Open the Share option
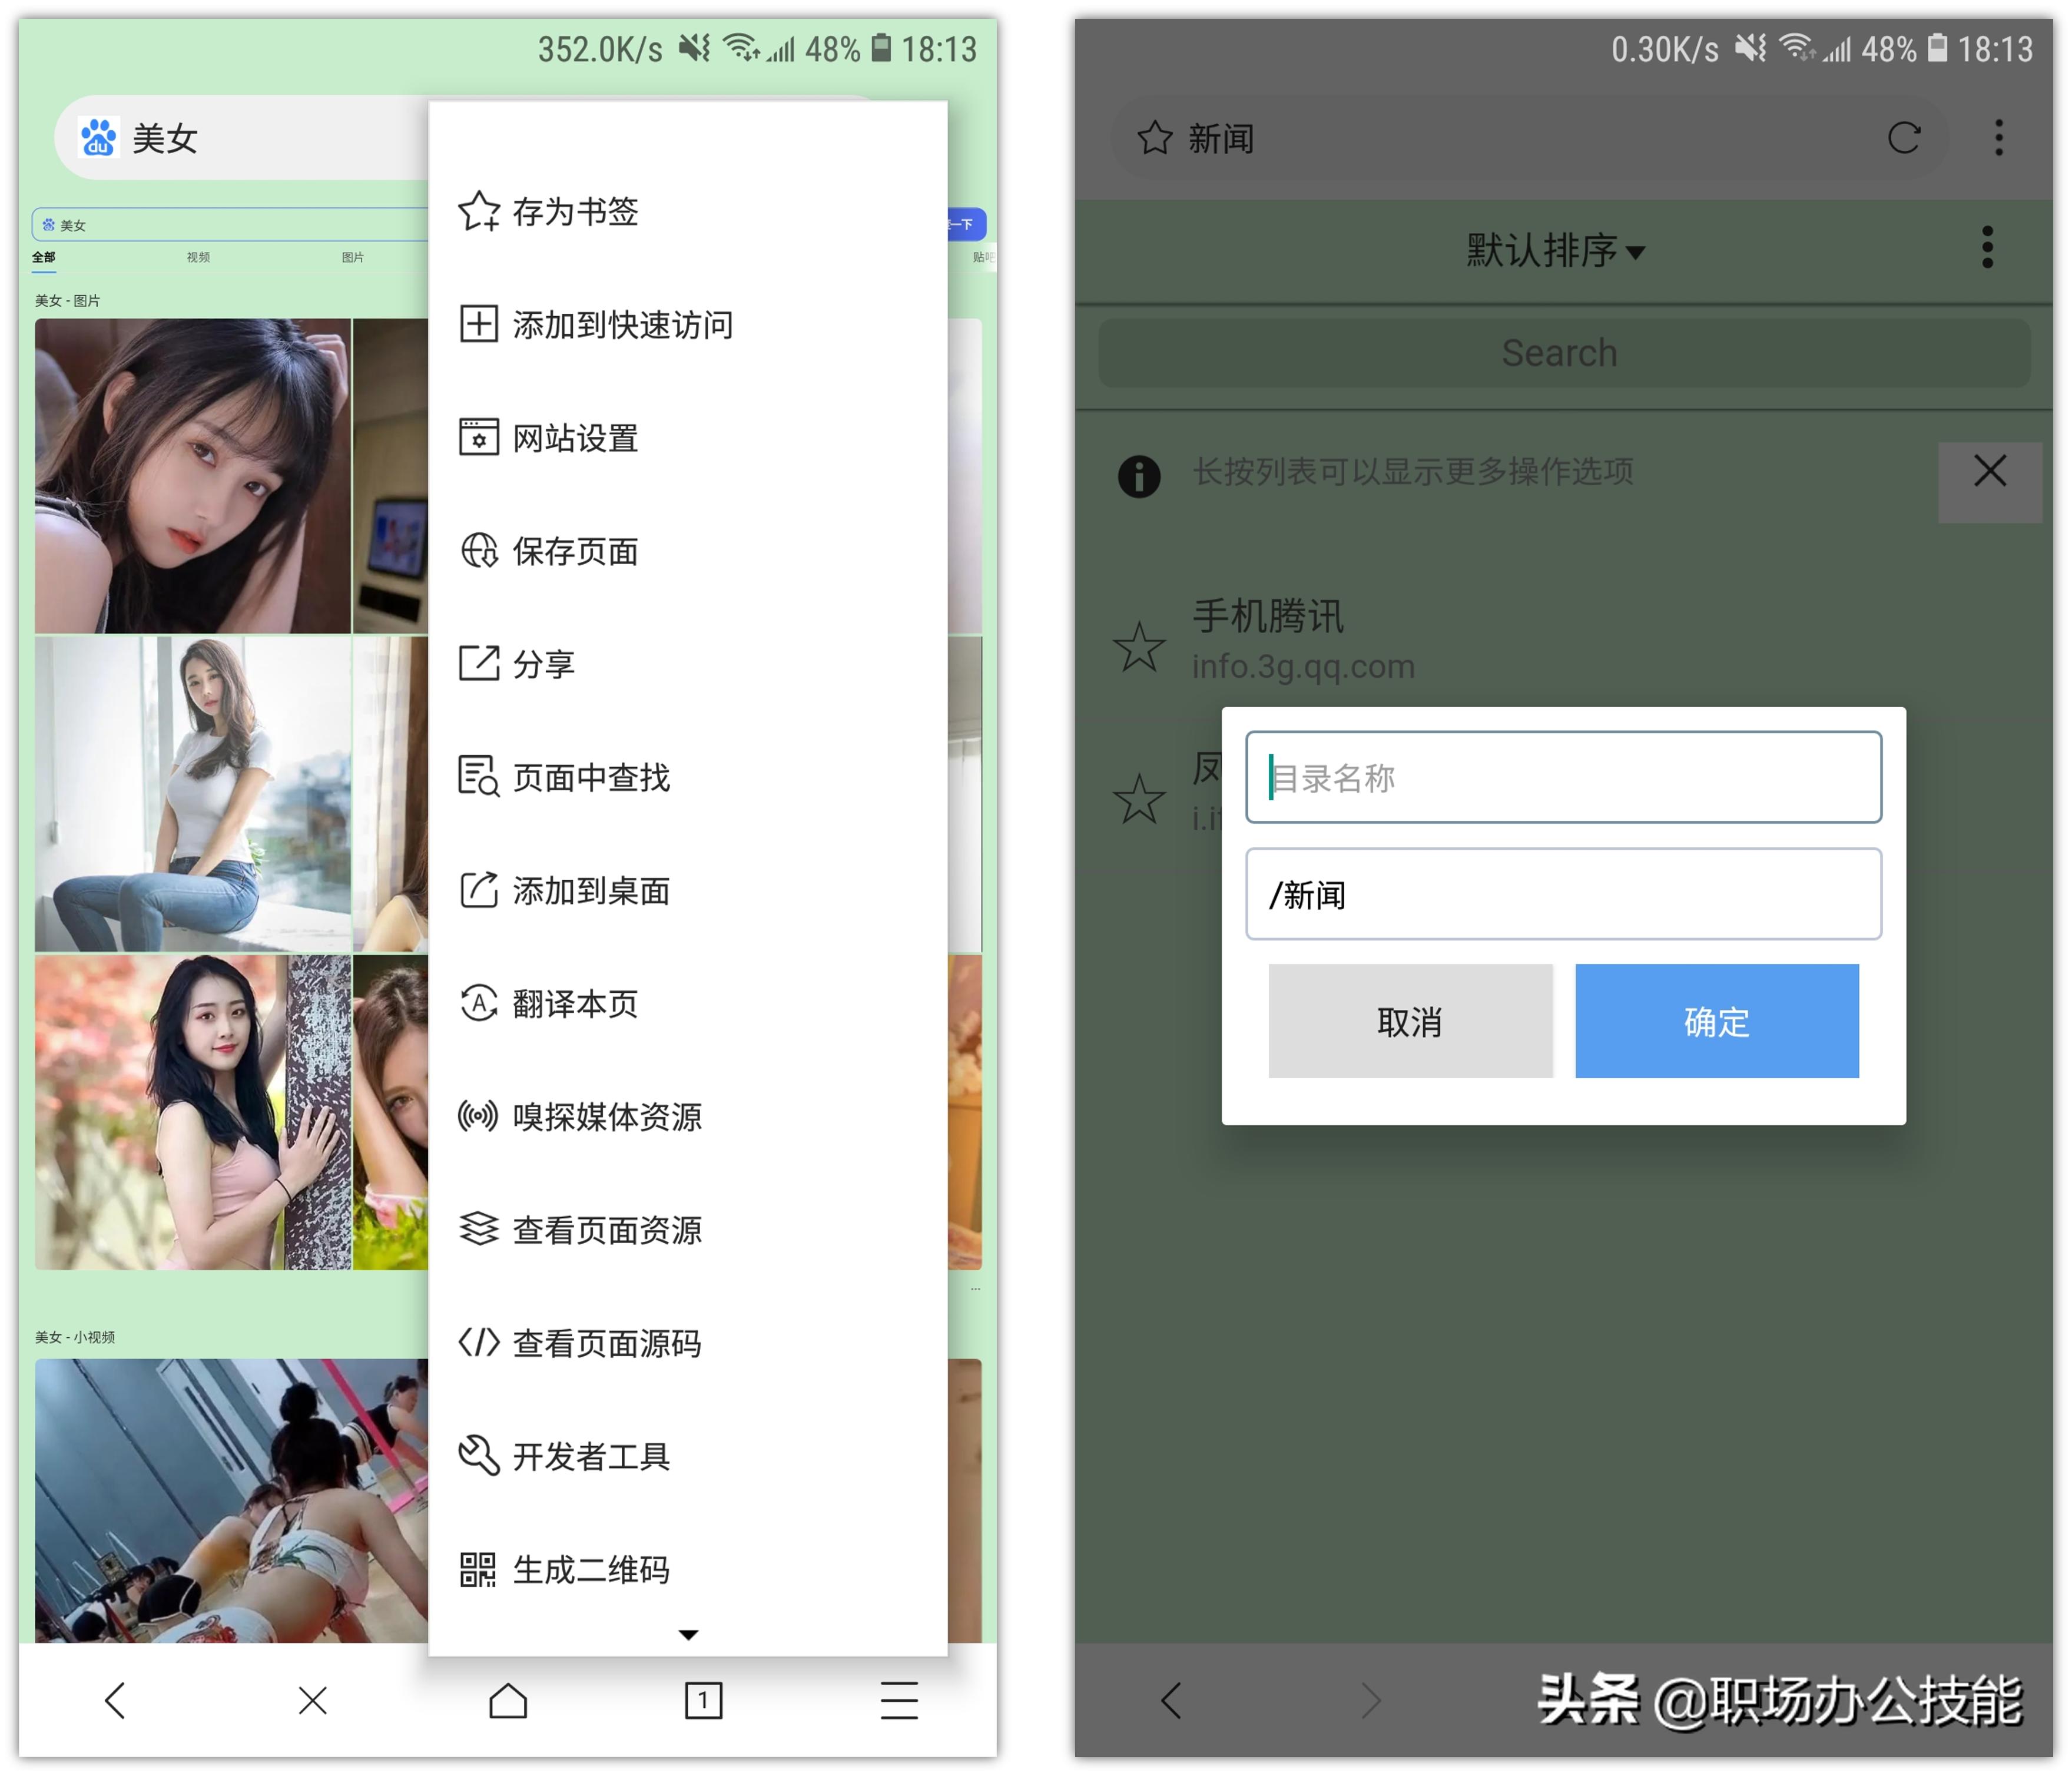This screenshot has height=1776, width=2072. click(x=540, y=664)
